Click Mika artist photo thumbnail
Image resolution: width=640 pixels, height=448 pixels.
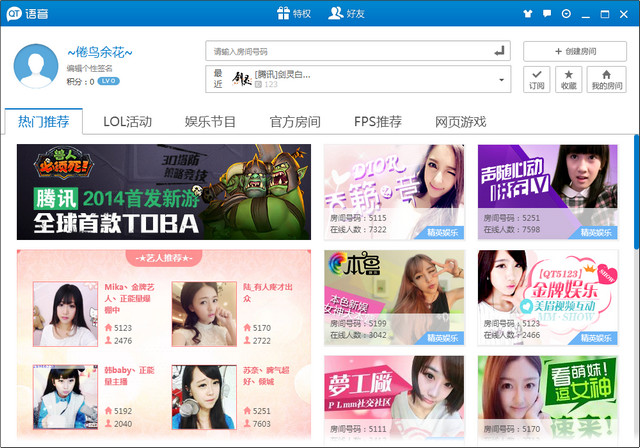(x=65, y=314)
